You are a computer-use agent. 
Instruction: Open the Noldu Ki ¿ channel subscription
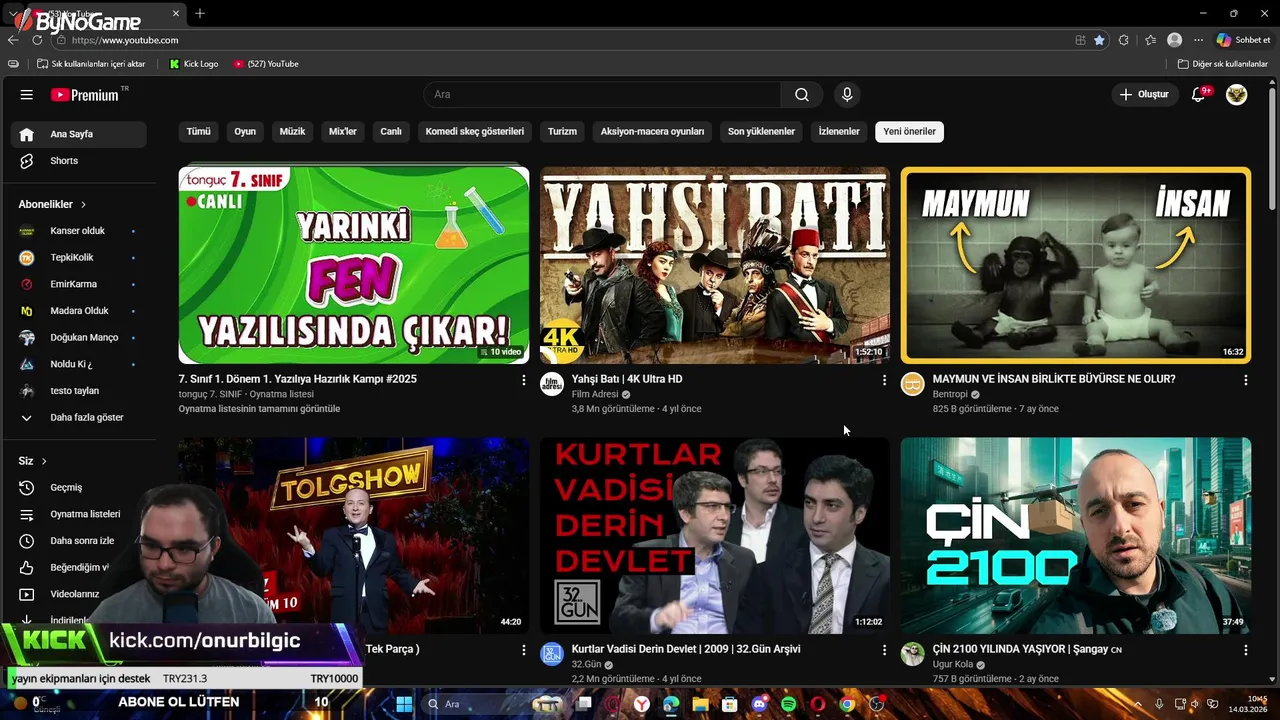(x=79, y=364)
